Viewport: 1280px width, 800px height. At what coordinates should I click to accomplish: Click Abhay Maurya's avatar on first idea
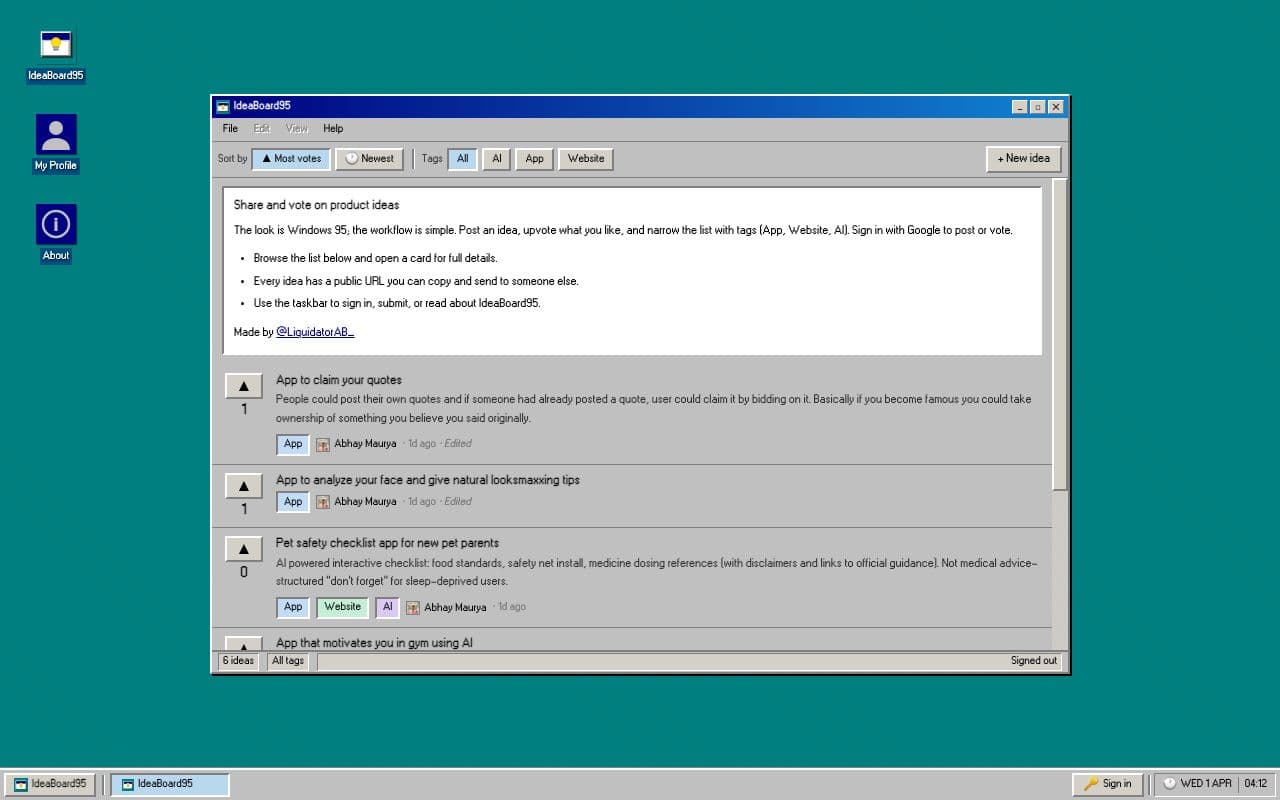[x=322, y=443]
